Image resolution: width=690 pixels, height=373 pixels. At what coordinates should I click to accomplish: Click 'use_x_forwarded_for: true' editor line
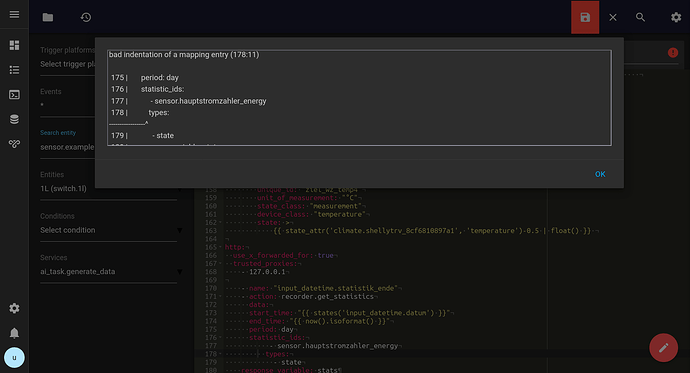283,256
